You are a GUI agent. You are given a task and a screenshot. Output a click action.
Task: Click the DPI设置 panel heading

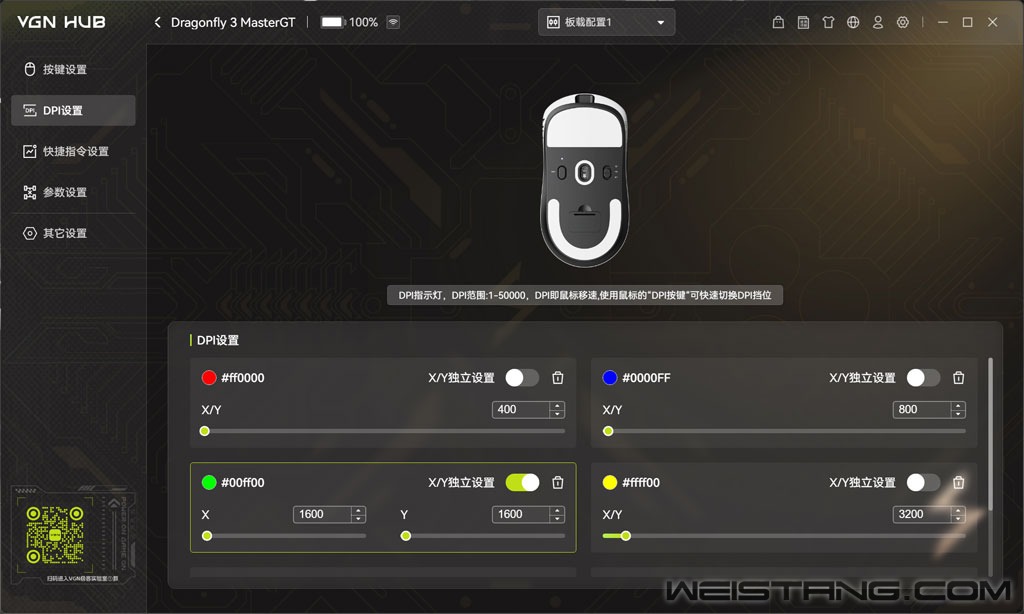(x=218, y=340)
